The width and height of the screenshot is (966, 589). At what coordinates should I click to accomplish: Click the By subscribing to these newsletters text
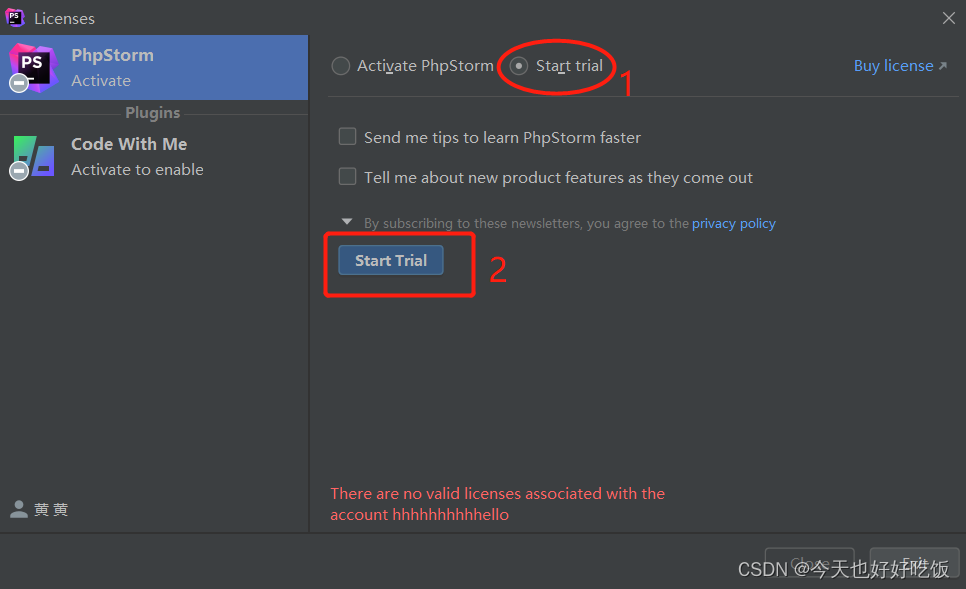click(526, 223)
